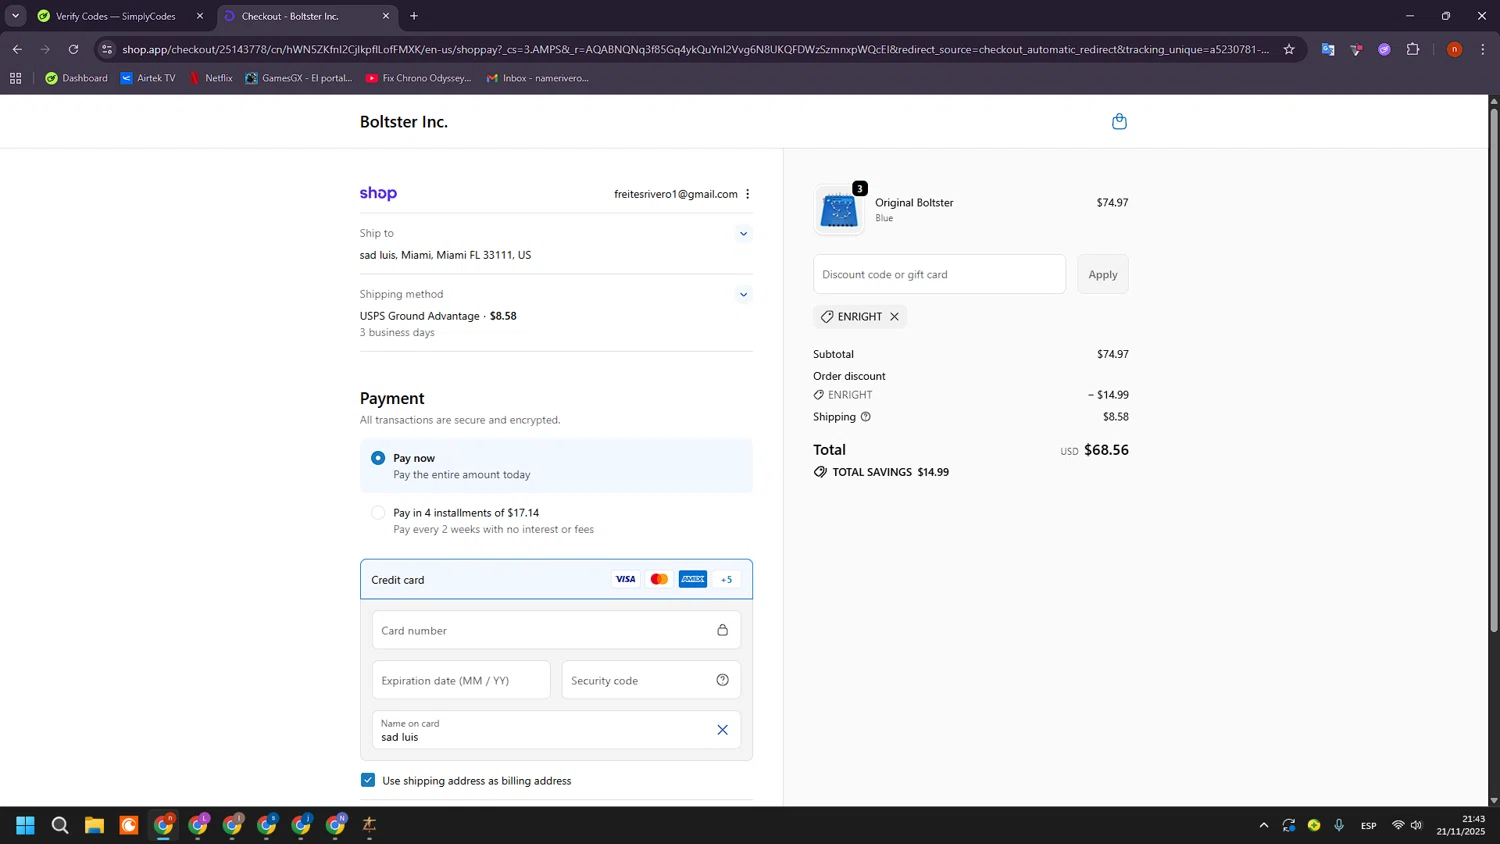
Task: Open Windows taskbar search
Action: pyautogui.click(x=60, y=825)
